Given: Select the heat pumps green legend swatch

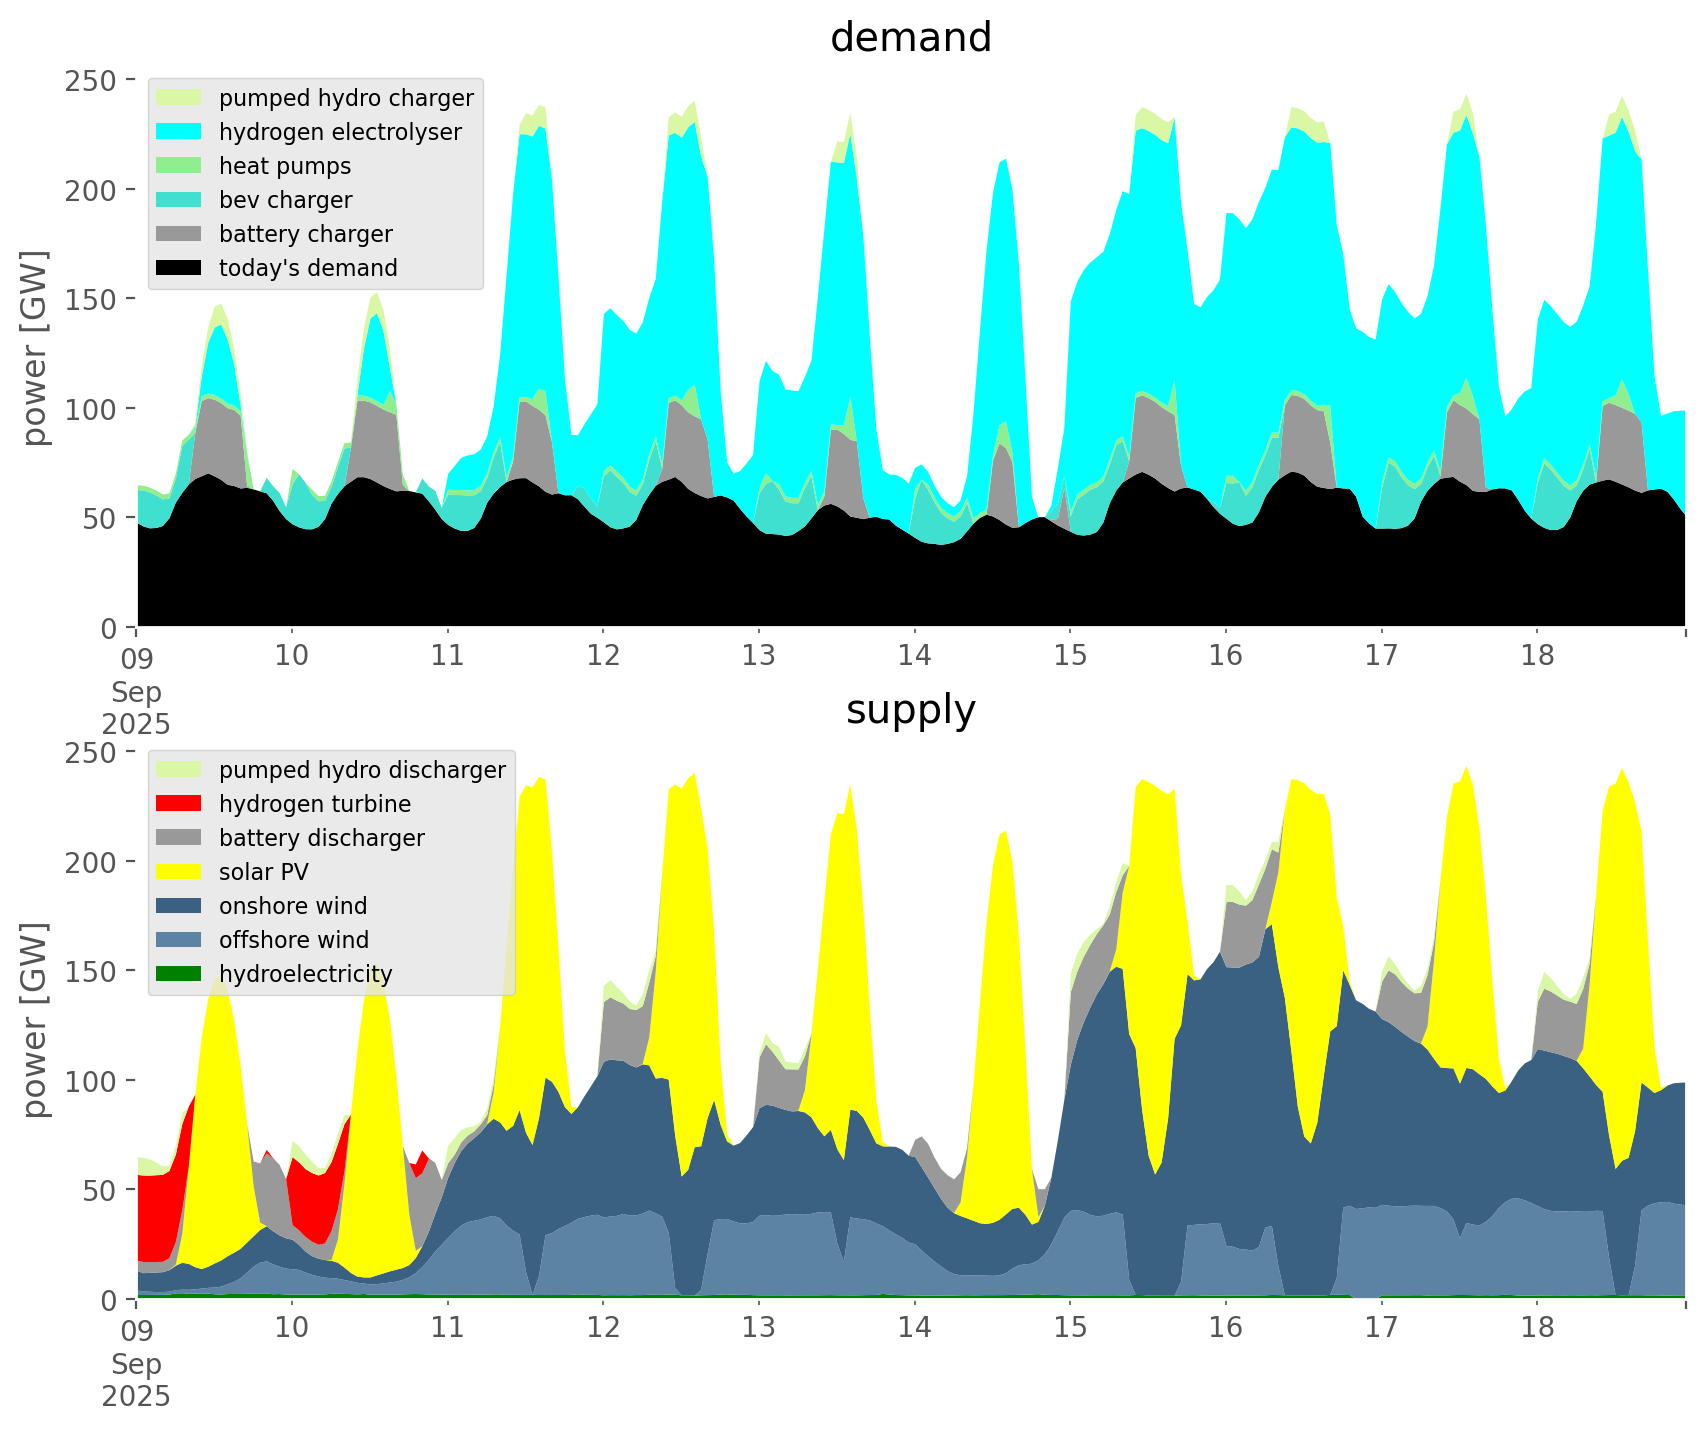Looking at the screenshot, I should [x=179, y=166].
